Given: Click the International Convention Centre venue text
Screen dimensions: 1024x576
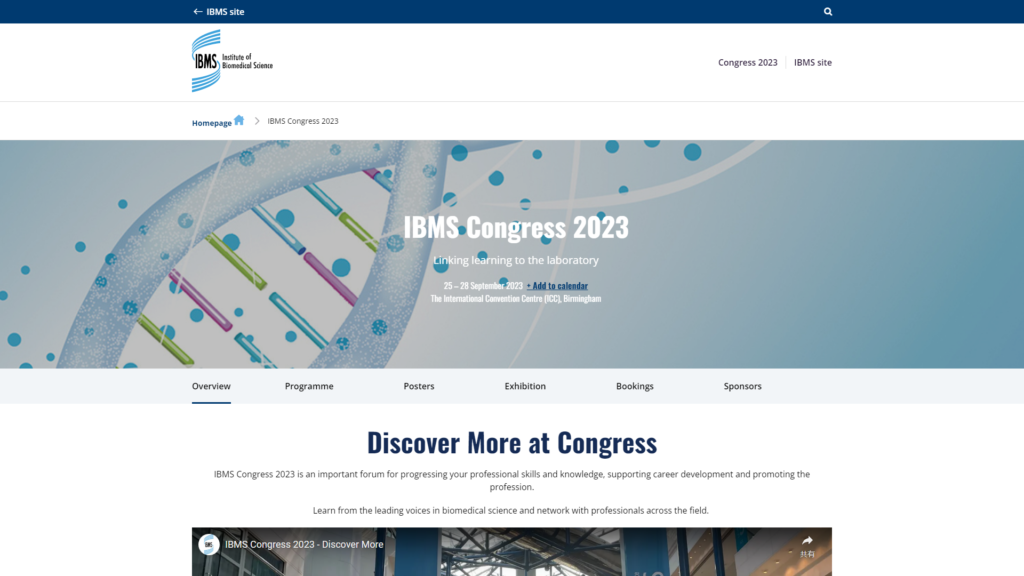Looking at the screenshot, I should pos(516,298).
